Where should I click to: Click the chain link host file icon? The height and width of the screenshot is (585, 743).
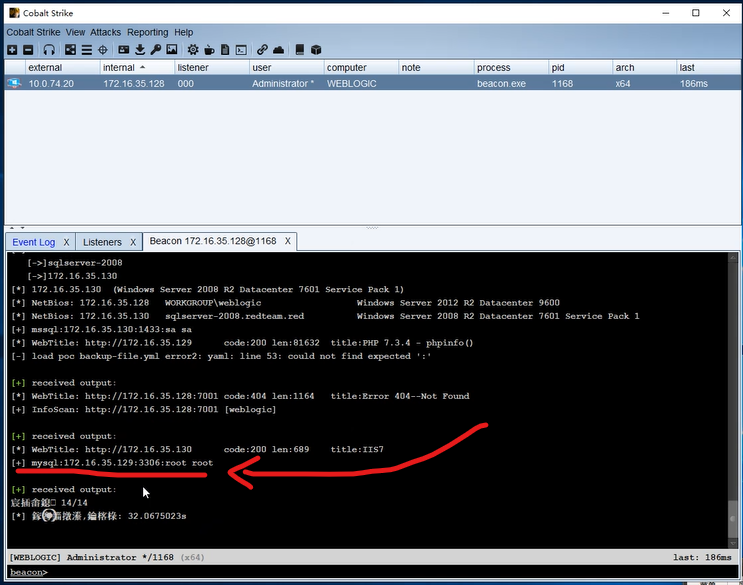point(262,50)
